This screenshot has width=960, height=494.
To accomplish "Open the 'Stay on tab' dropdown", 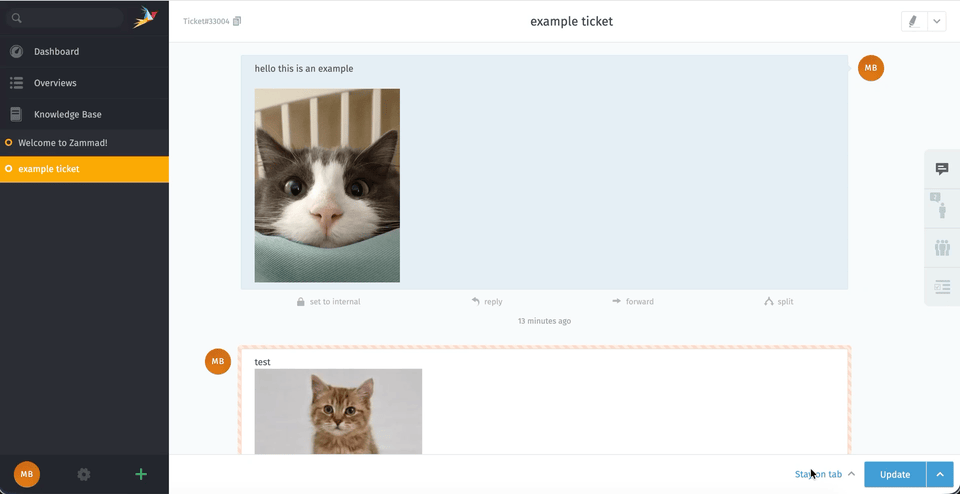I will coord(824,474).
